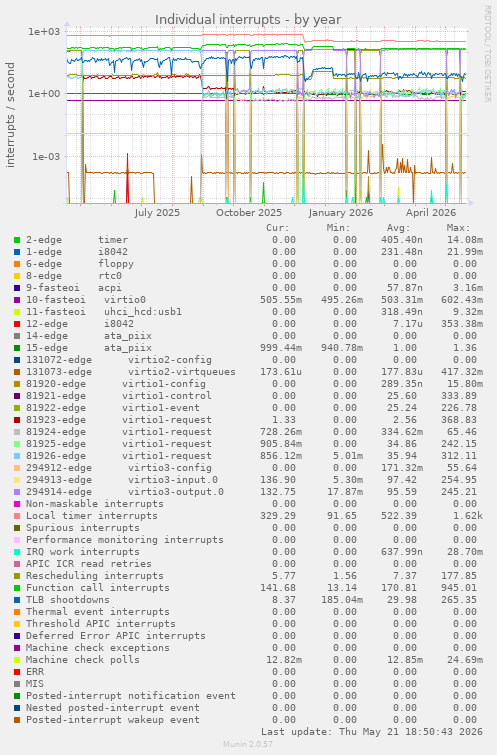497x755 pixels.
Task: Click the red swatch beside ERR
Action: tap(17, 672)
